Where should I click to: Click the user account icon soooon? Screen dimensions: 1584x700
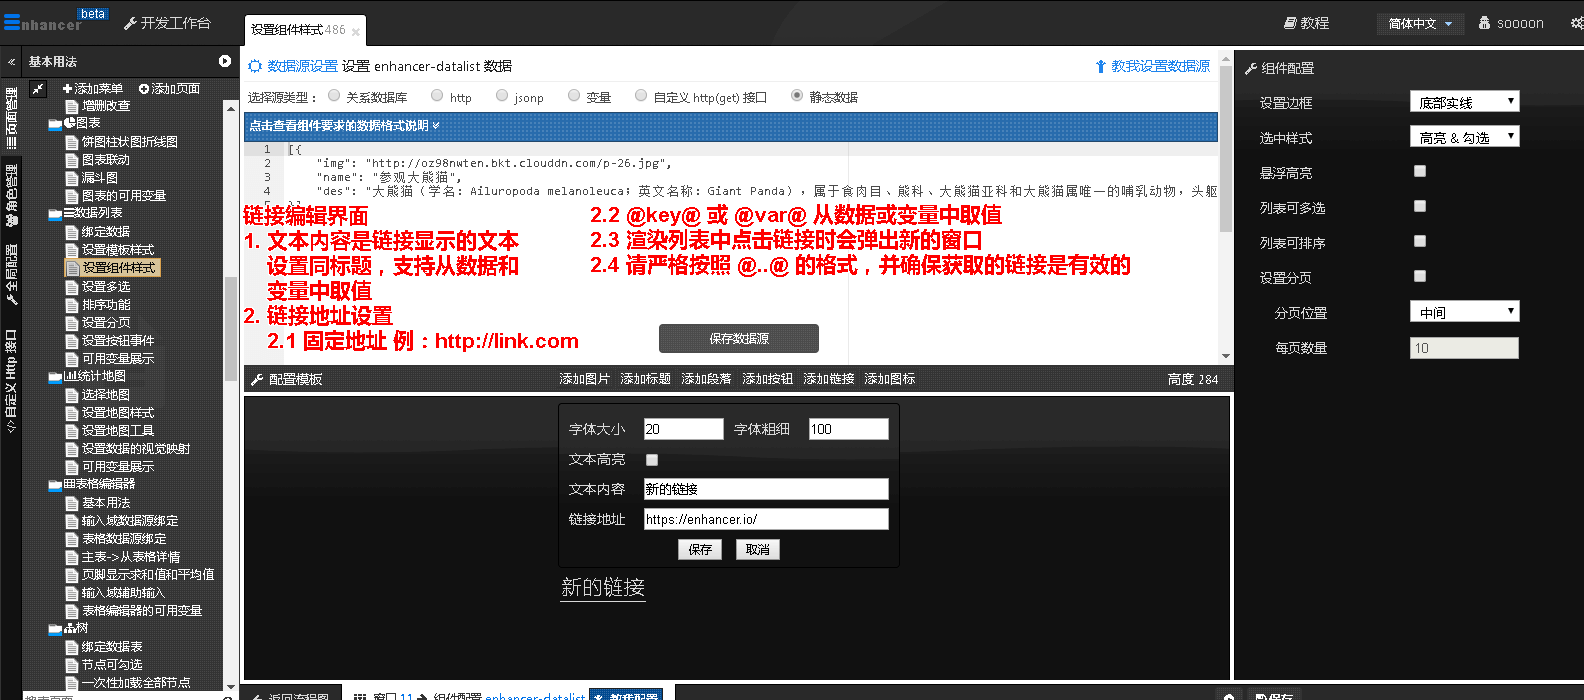[1485, 23]
